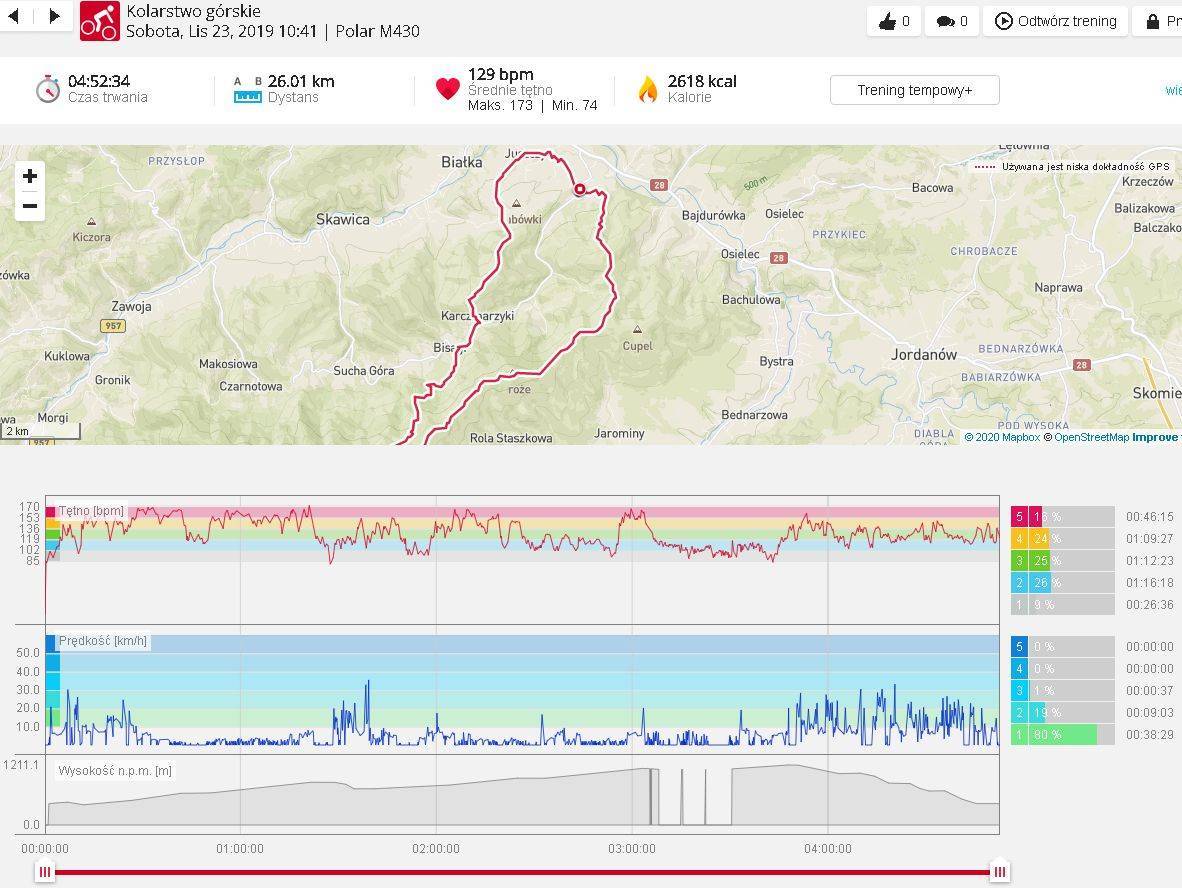
Task: Click the red mountain biking sport icon
Action: 99,21
